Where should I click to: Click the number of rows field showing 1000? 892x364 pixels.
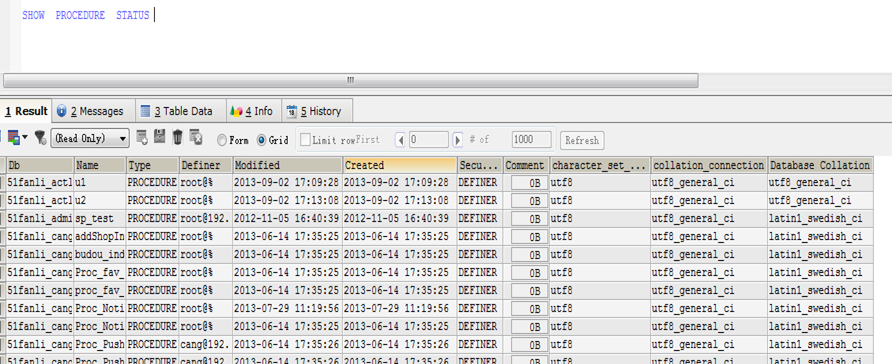531,139
